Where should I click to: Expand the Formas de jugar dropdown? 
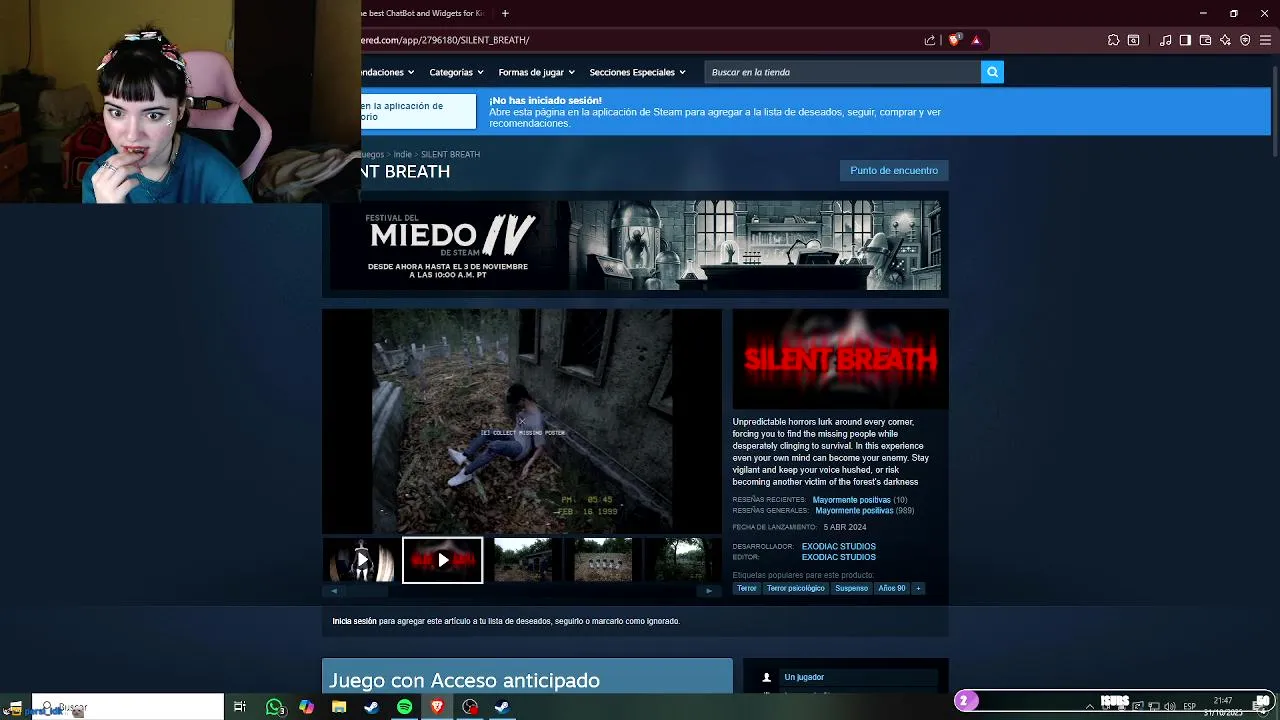pos(537,72)
